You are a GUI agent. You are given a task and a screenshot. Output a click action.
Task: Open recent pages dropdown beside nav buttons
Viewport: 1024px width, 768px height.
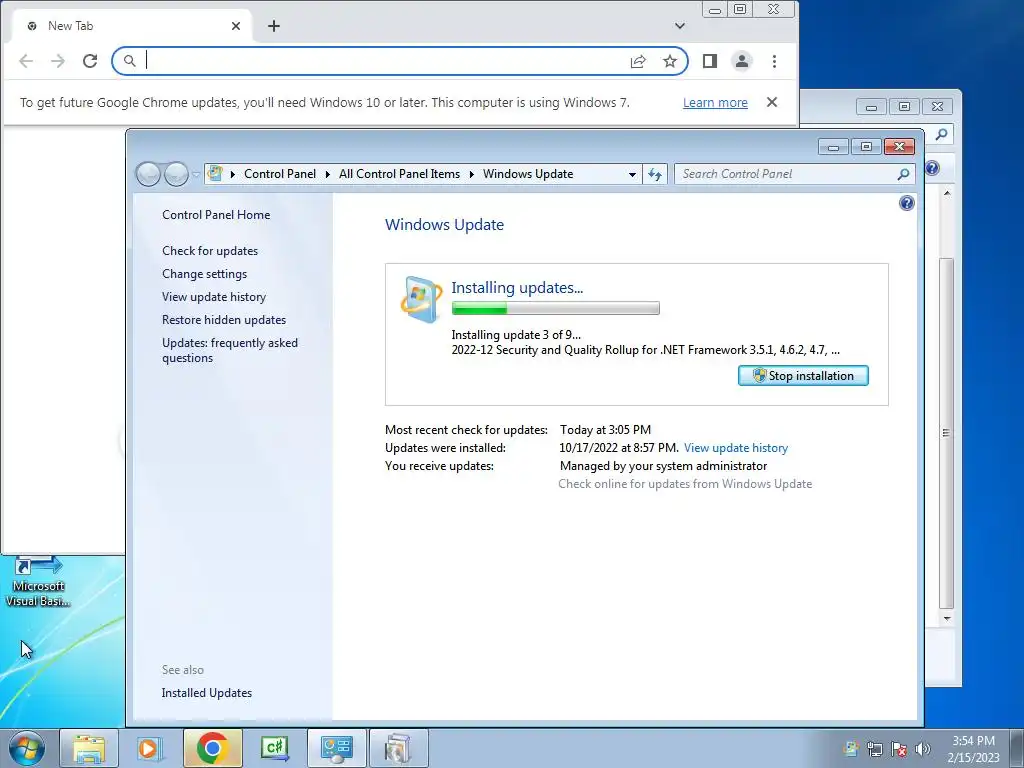tap(196, 174)
